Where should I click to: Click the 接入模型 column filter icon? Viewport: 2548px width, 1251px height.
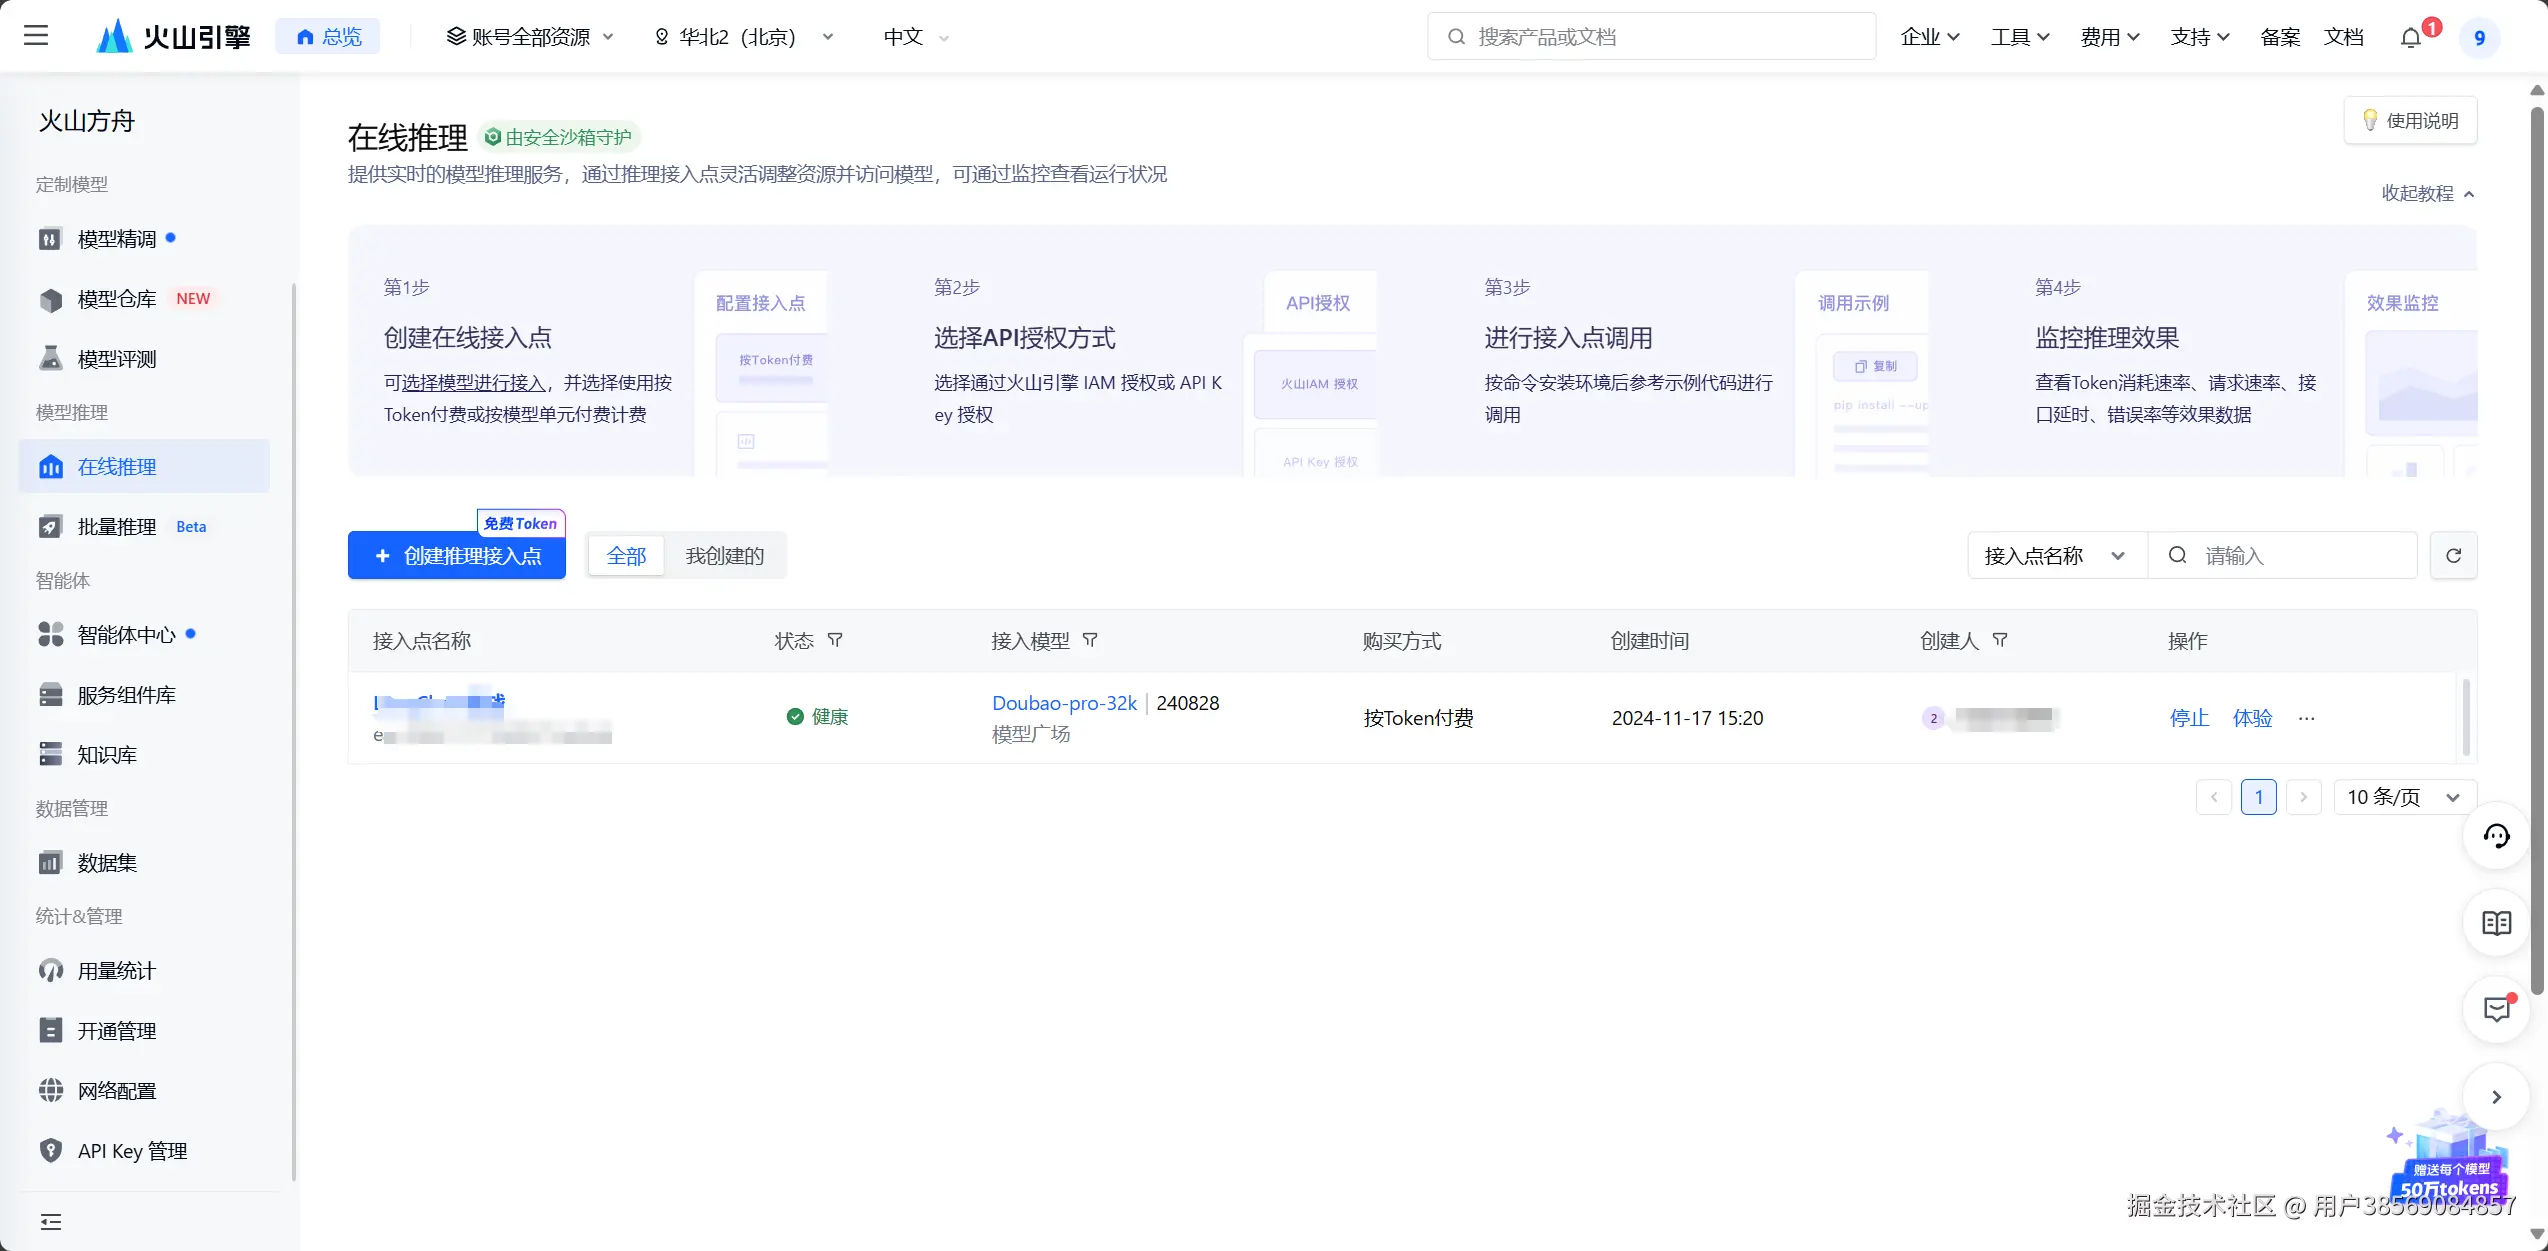1090,640
